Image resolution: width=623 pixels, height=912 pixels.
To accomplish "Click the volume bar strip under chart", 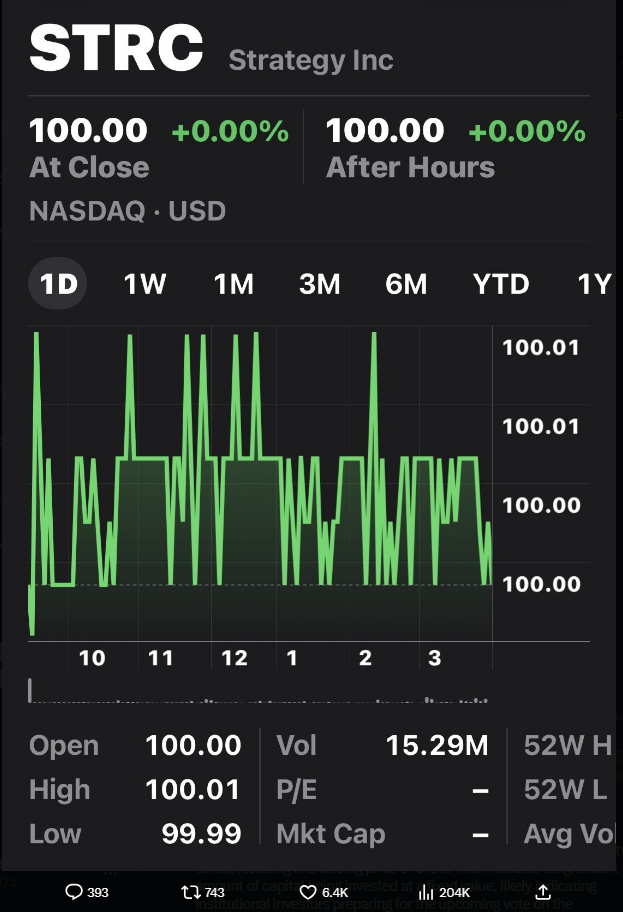I will point(258,691).
